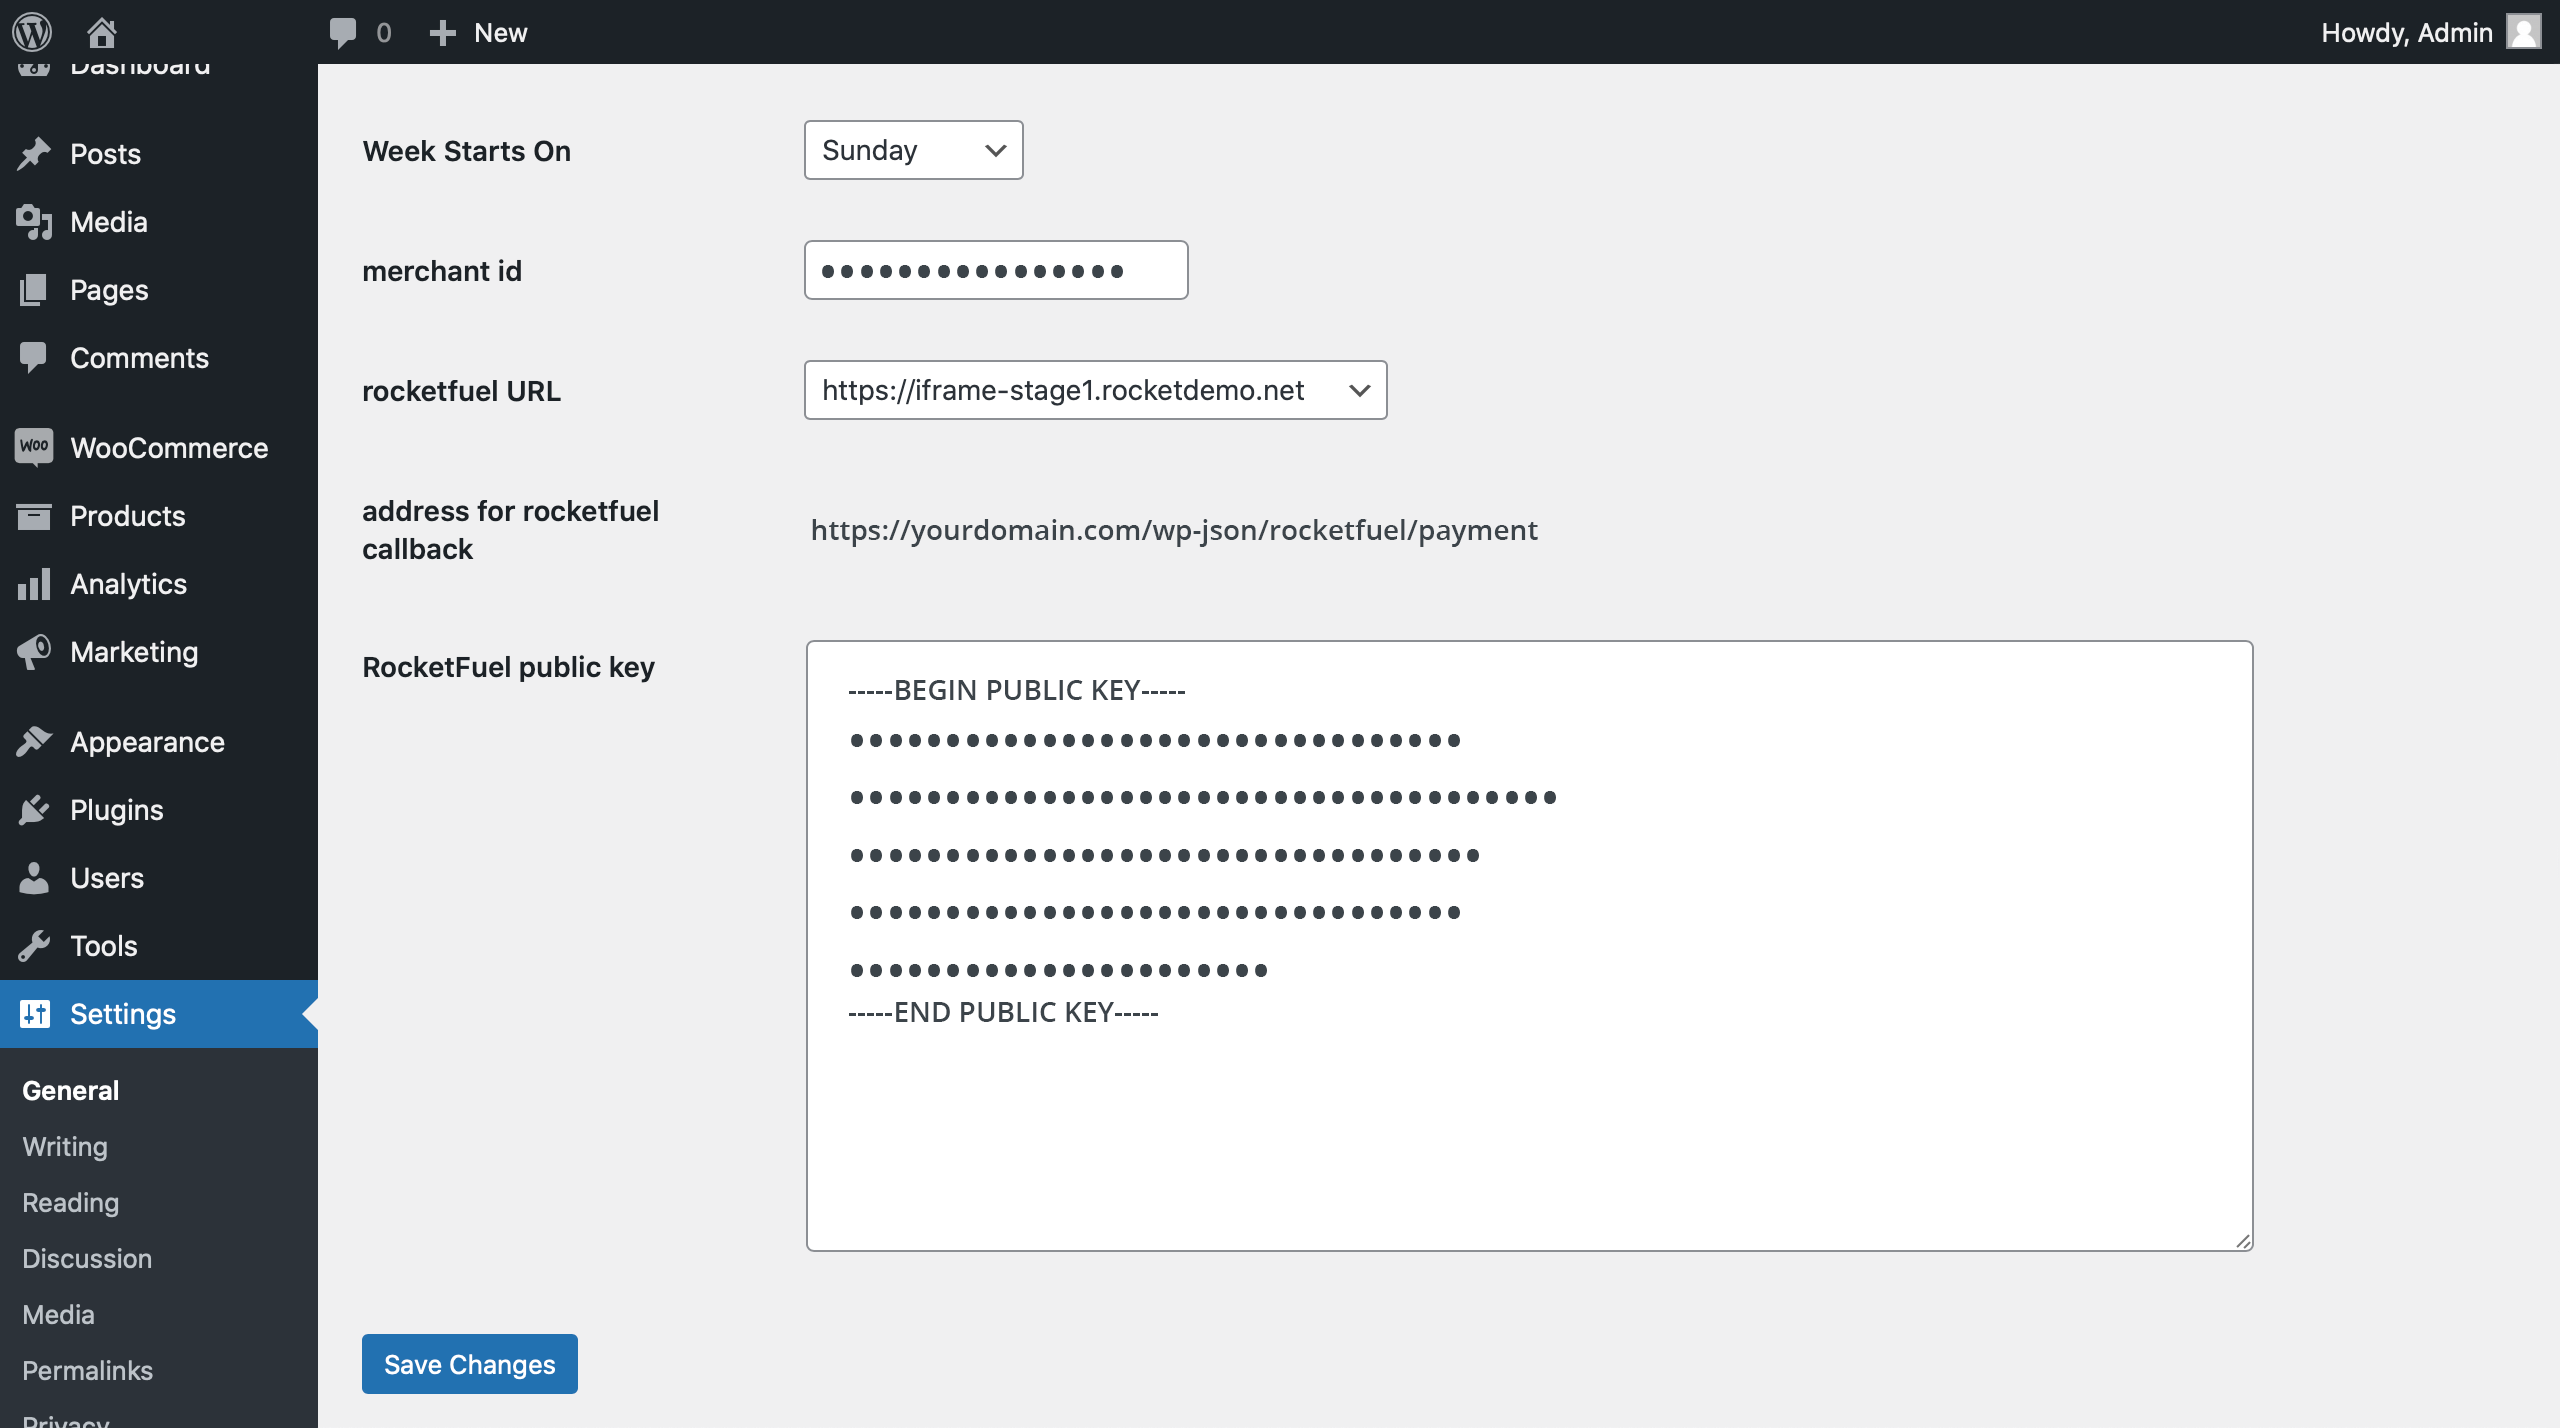Image resolution: width=2560 pixels, height=1428 pixels.
Task: Open the Week Starts On dropdown
Action: tap(912, 150)
